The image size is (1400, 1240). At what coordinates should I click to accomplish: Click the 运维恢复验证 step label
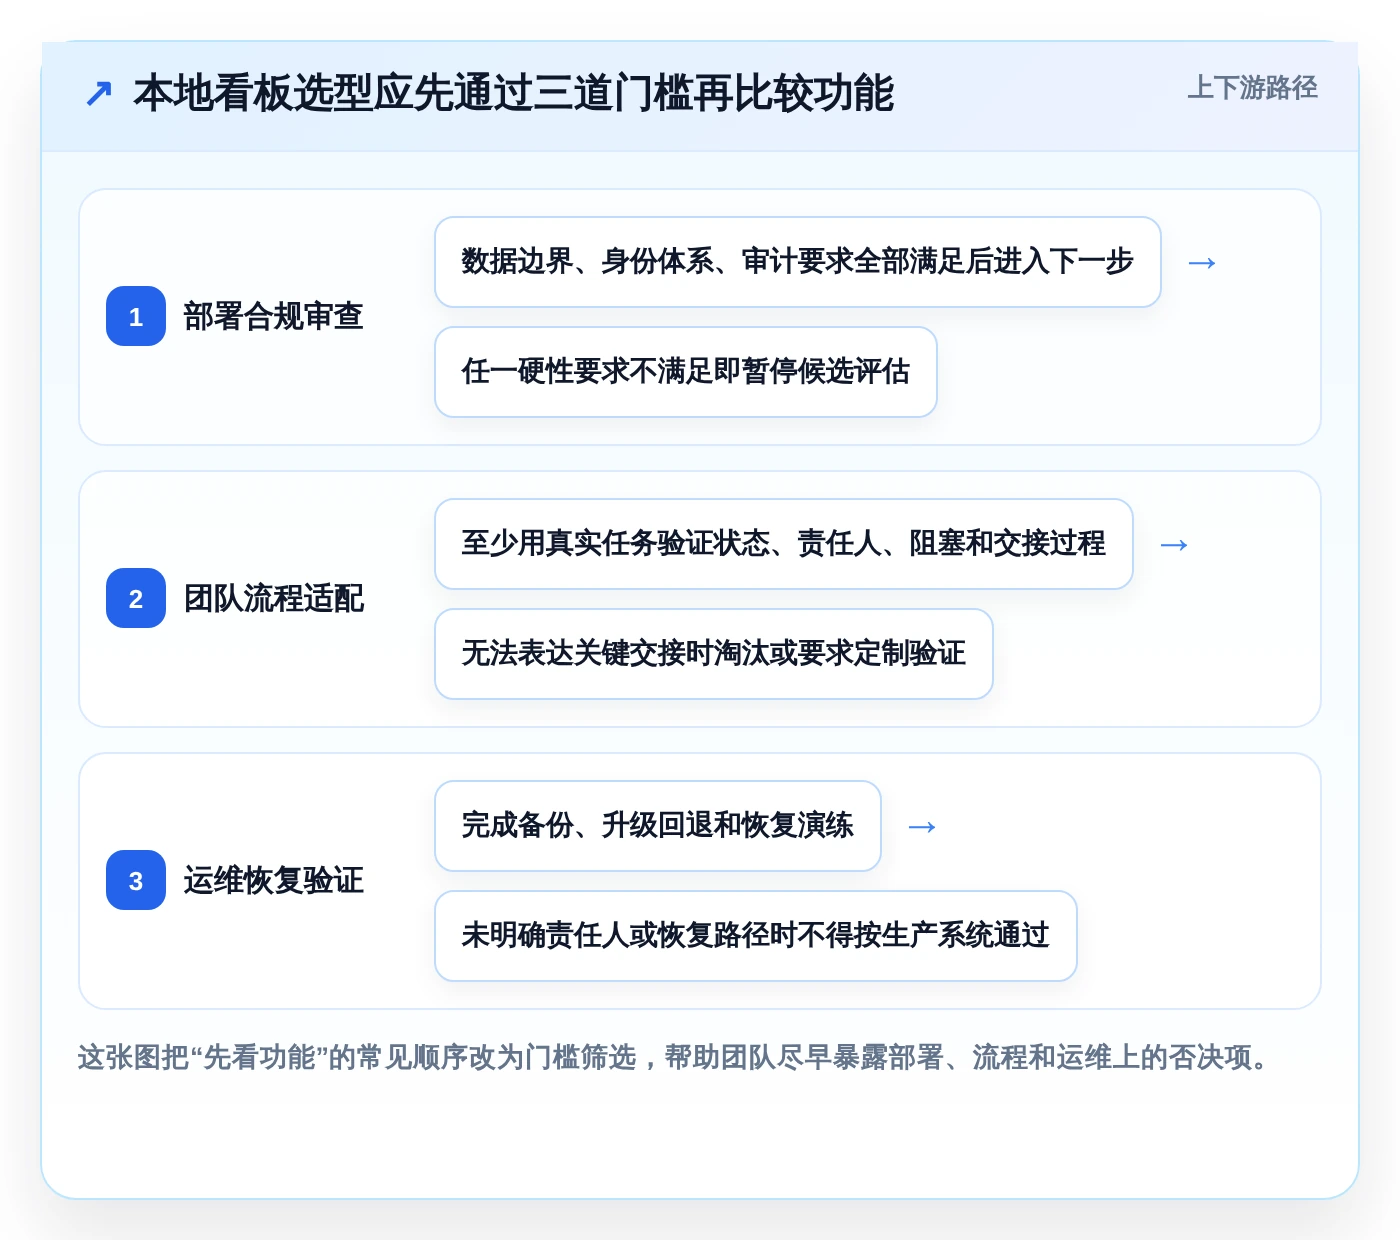coord(273,880)
